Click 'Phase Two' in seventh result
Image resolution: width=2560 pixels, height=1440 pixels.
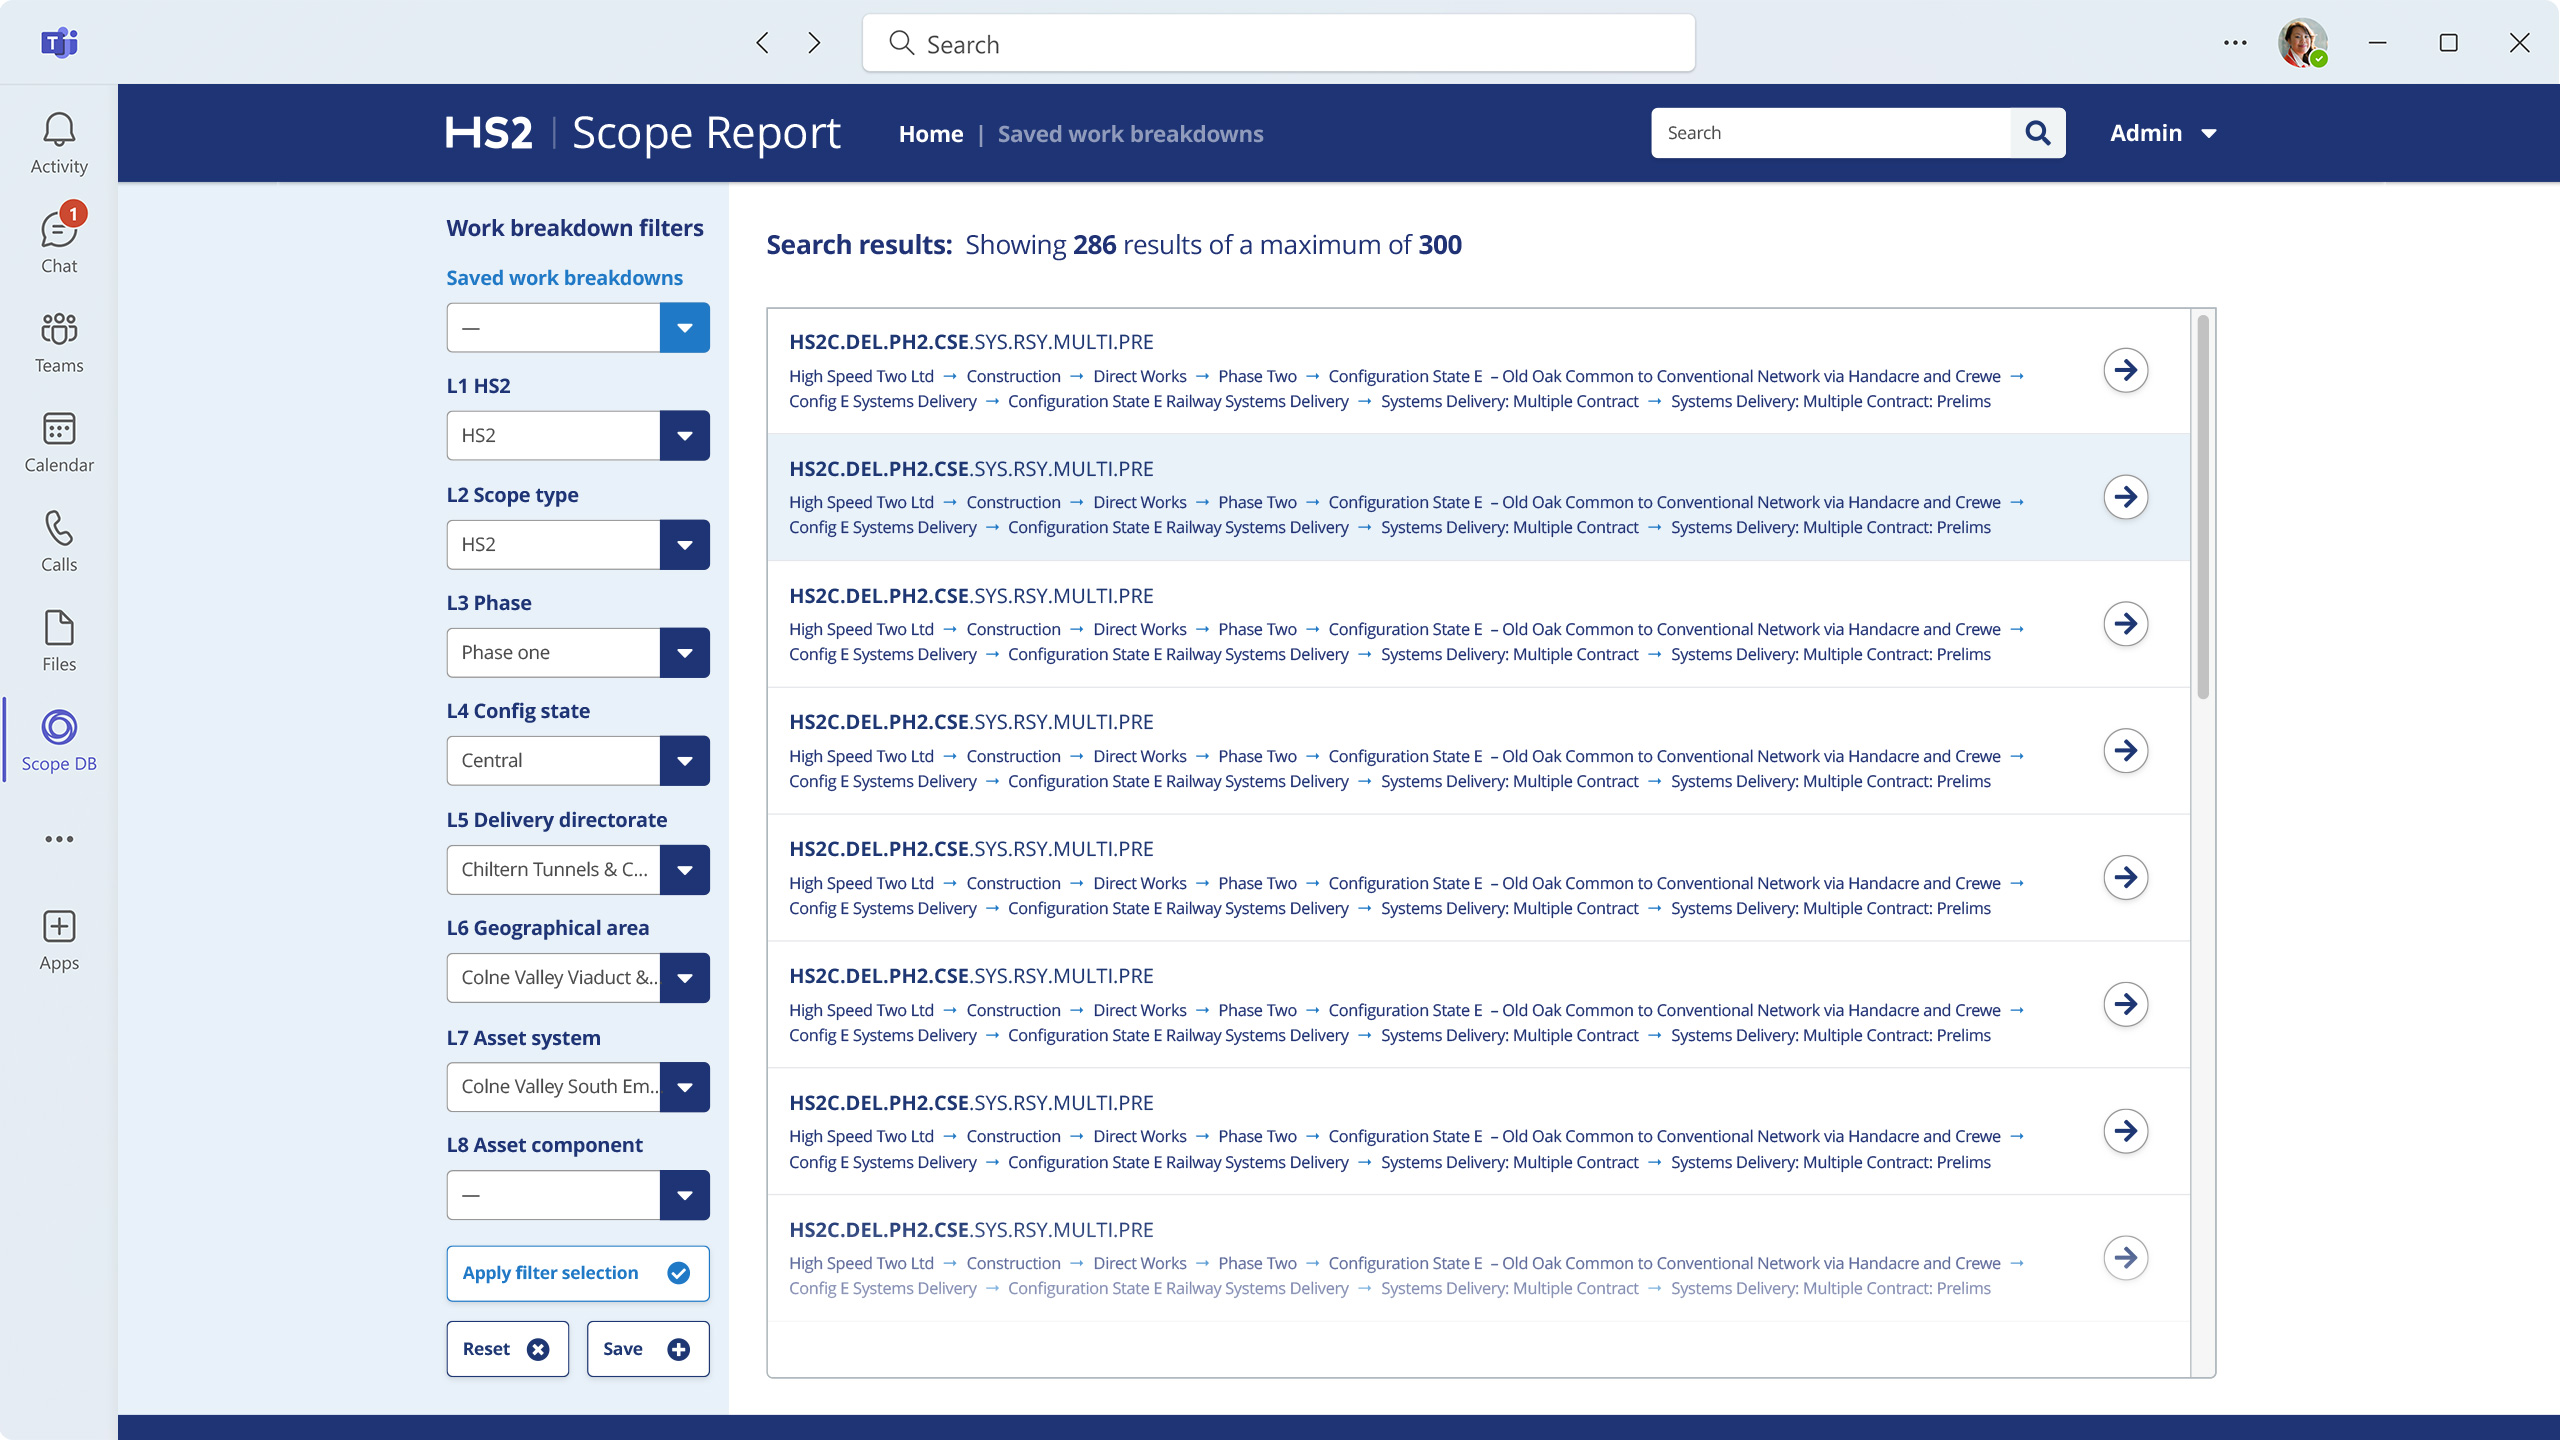click(1257, 1136)
